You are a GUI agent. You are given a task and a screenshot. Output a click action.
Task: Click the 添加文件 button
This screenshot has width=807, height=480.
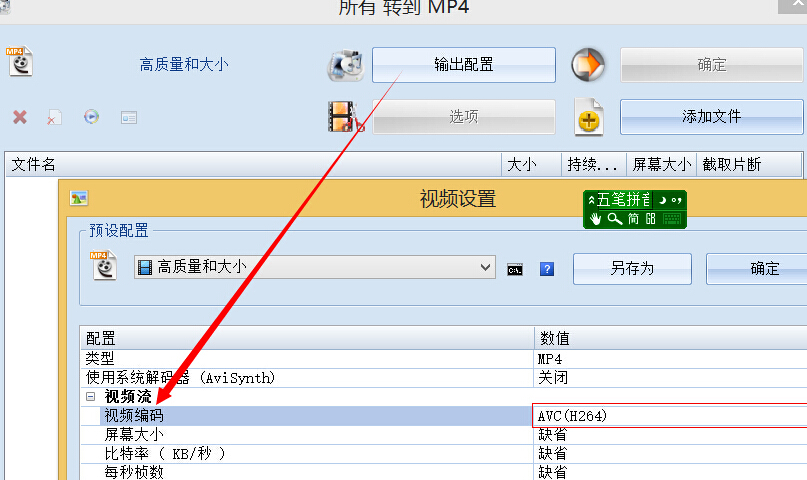point(711,117)
